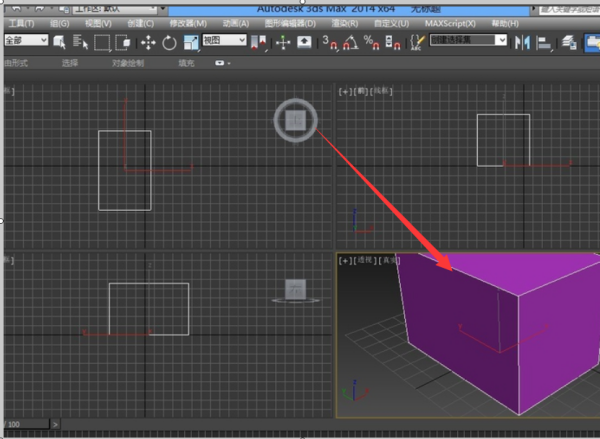Click the Select Object tool icon

[x=59, y=42]
